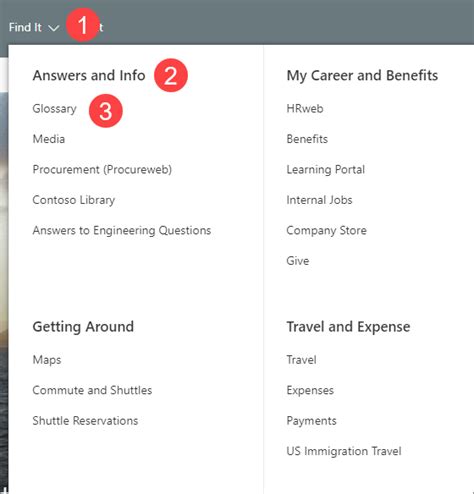The width and height of the screenshot is (474, 494).
Task: Expand the Find It chevron arrow
Action: pos(54,28)
